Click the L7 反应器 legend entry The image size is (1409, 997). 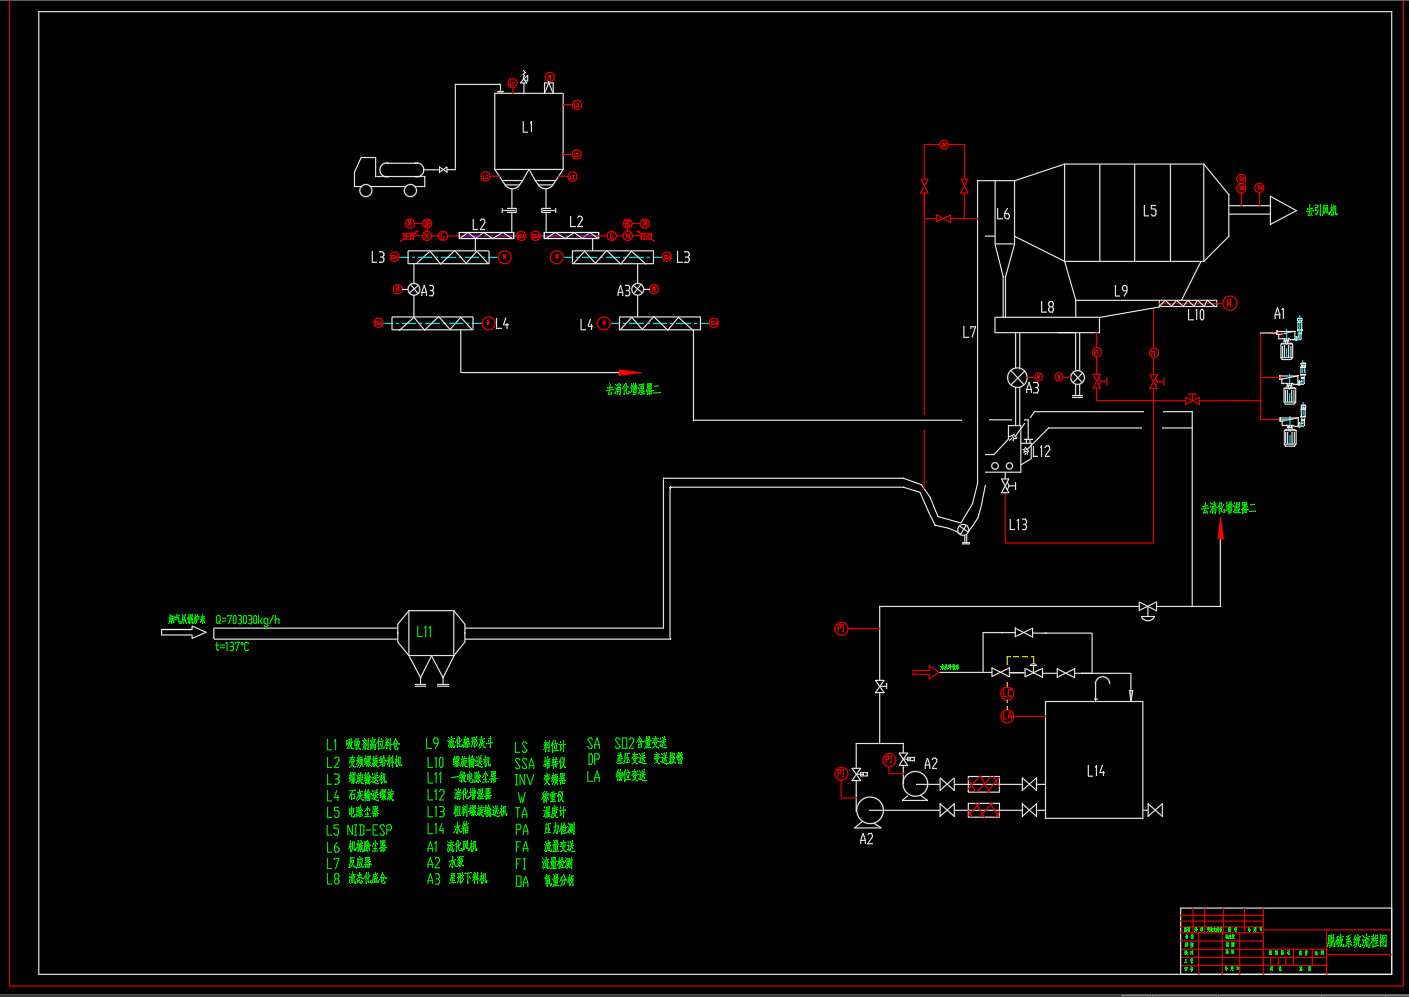point(349,863)
